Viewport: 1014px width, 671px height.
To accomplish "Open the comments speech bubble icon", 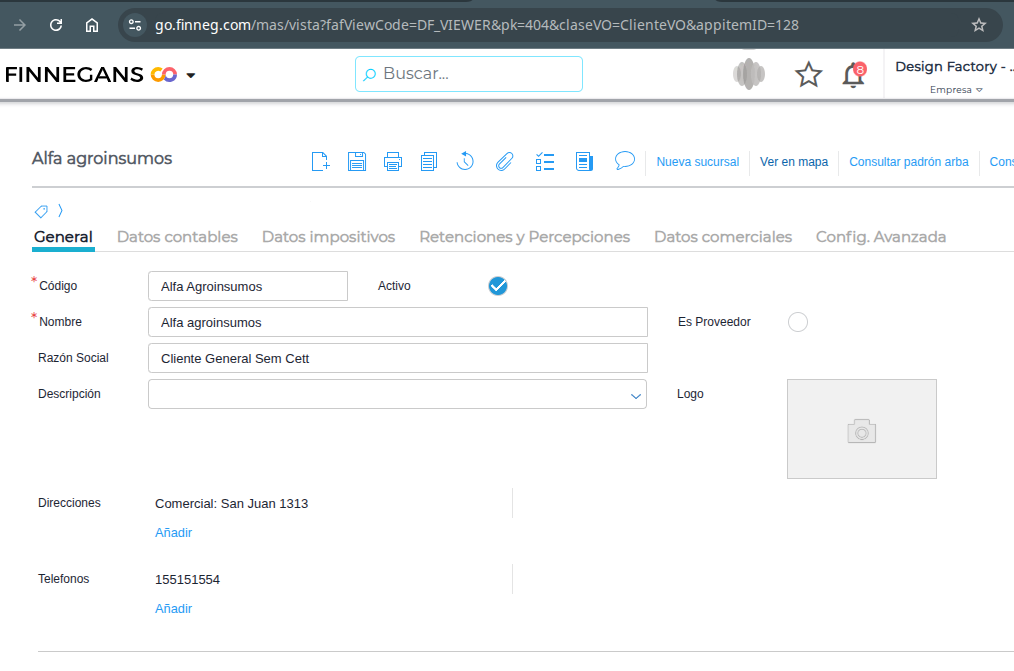I will (x=625, y=160).
